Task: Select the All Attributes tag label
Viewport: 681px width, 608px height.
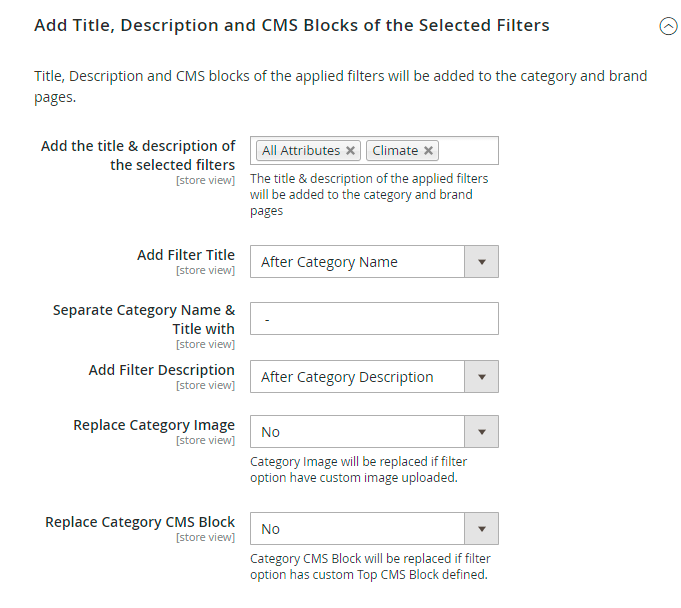Action: point(300,151)
